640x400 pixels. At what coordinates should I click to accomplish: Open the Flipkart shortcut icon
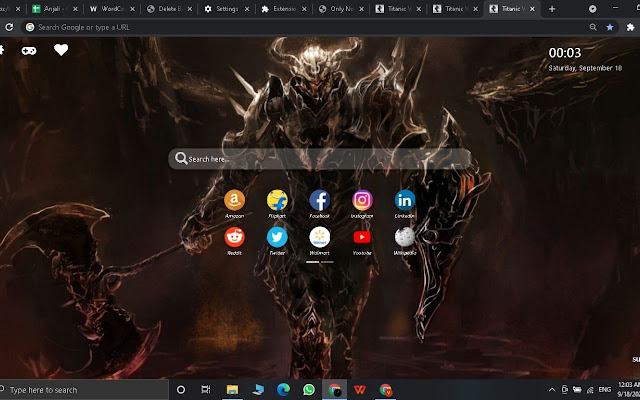[x=277, y=200]
